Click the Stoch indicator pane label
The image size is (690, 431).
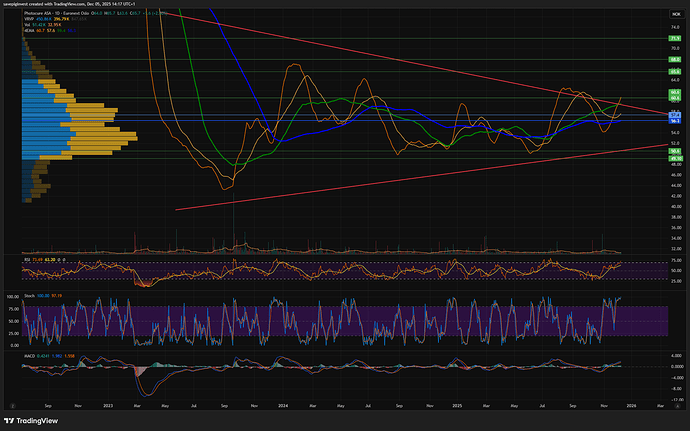(x=30, y=297)
